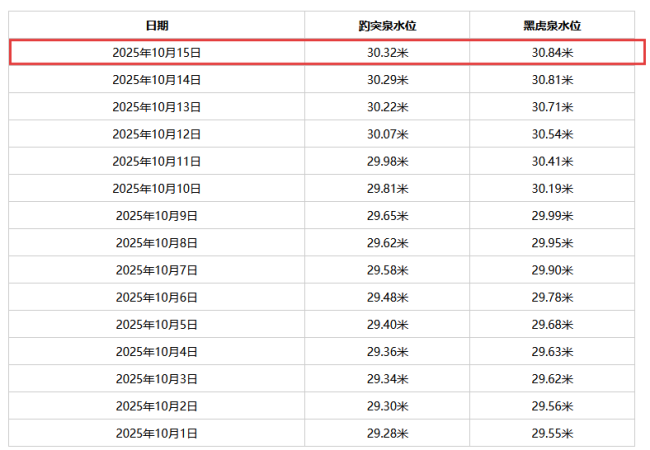Screen dimensions: 650x450
Task: Click the 29.56米 黑虎泉 value
Action: pos(551,406)
